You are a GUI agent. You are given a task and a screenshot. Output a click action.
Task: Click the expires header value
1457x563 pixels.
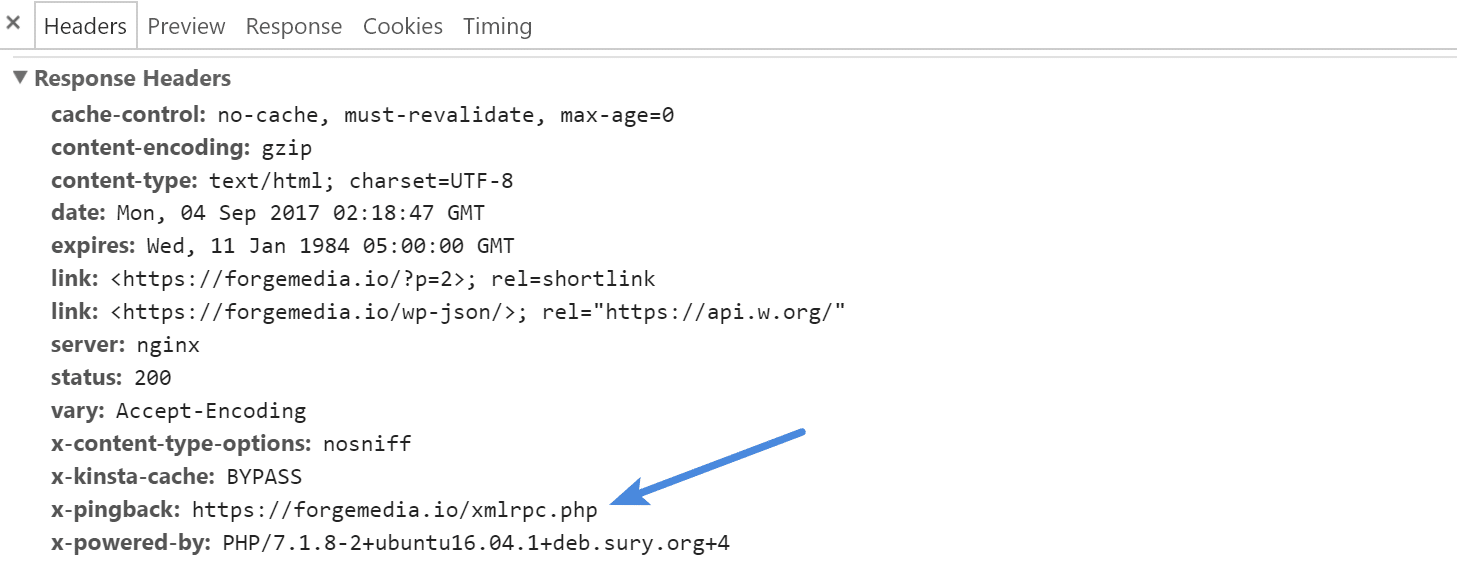[x=330, y=246]
